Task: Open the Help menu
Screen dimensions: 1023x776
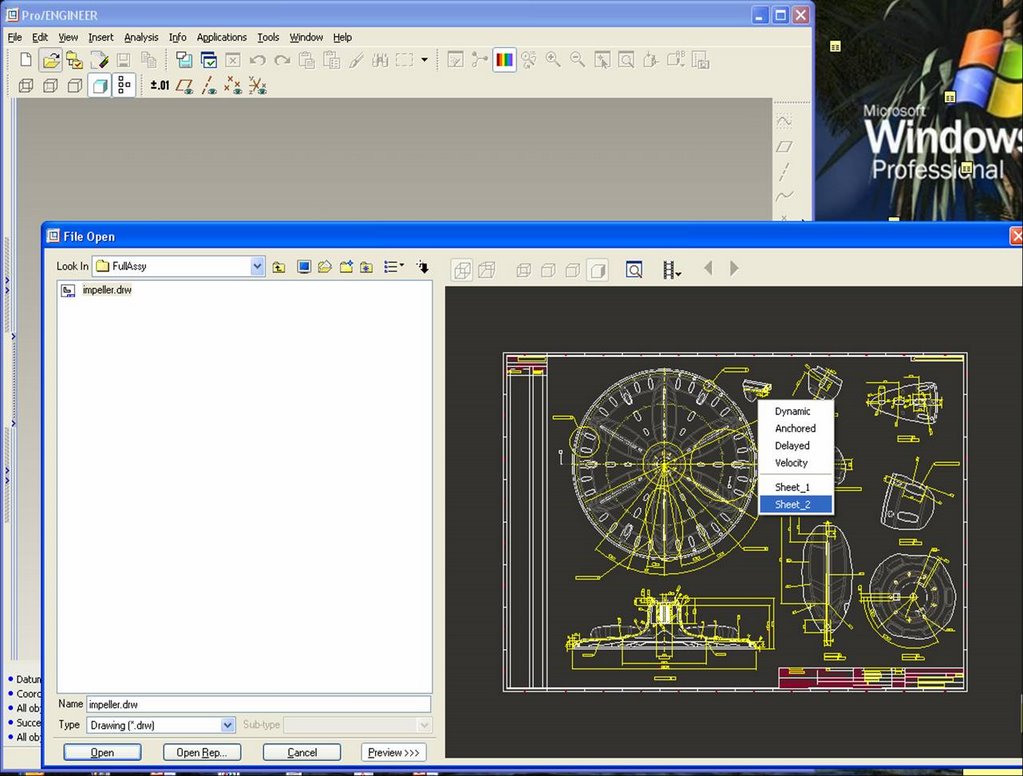Action: pos(343,37)
